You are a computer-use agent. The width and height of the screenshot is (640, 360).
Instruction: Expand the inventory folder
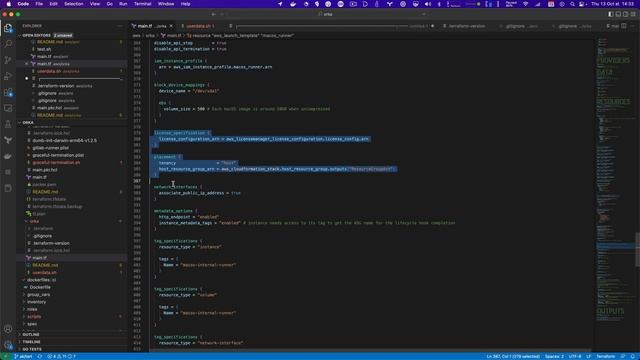coord(36,302)
